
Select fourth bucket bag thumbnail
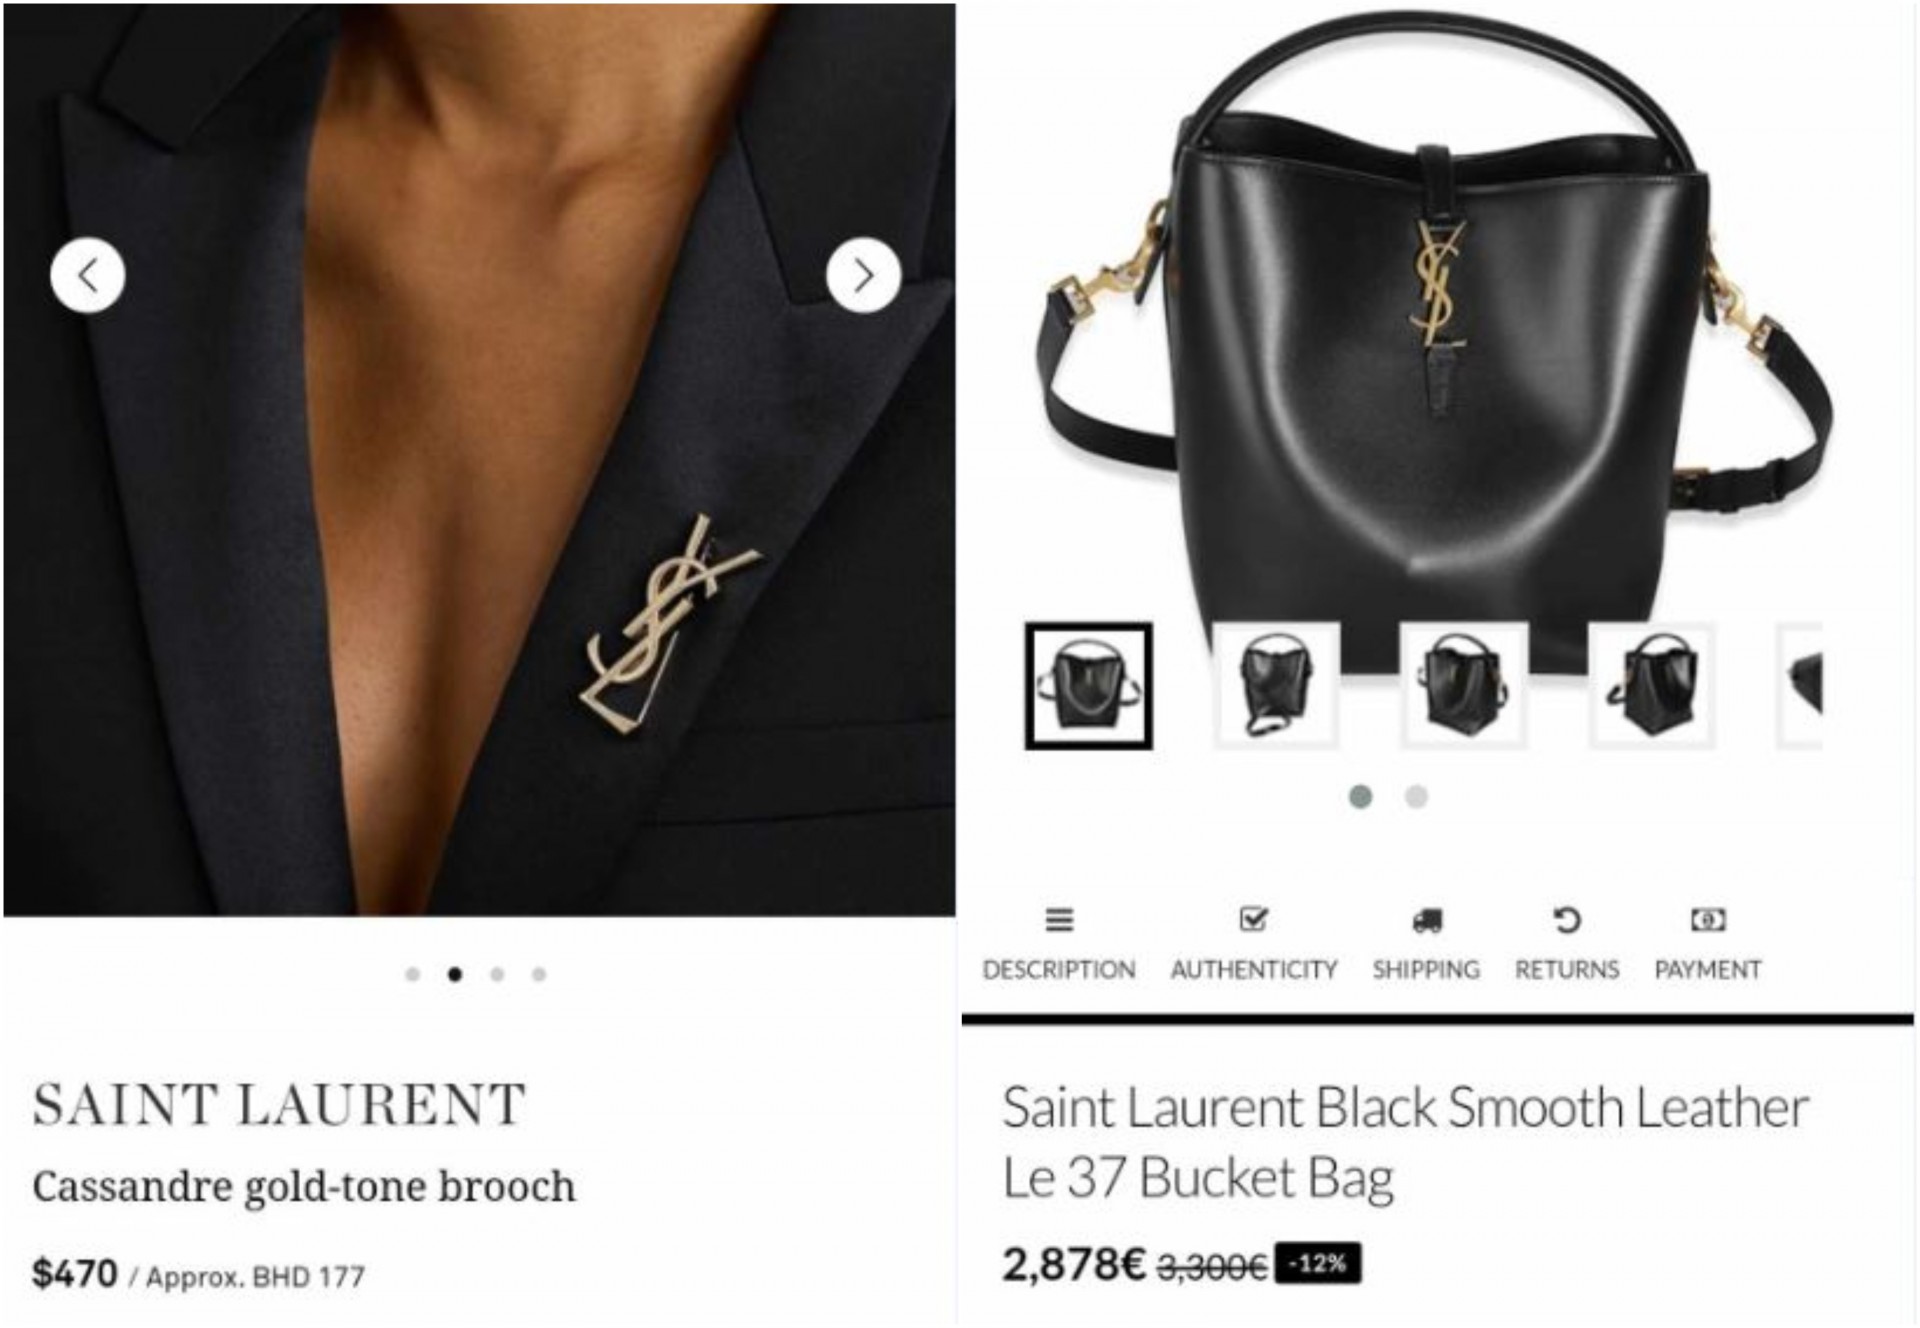1652,686
